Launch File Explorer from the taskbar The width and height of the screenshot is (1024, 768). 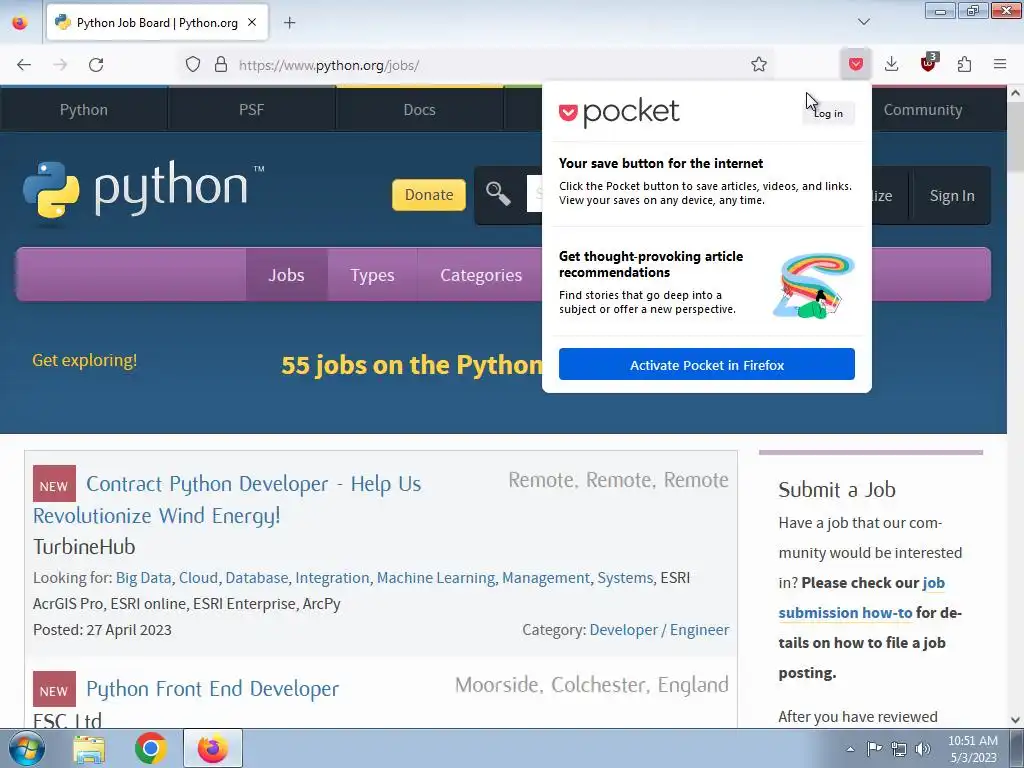click(89, 748)
